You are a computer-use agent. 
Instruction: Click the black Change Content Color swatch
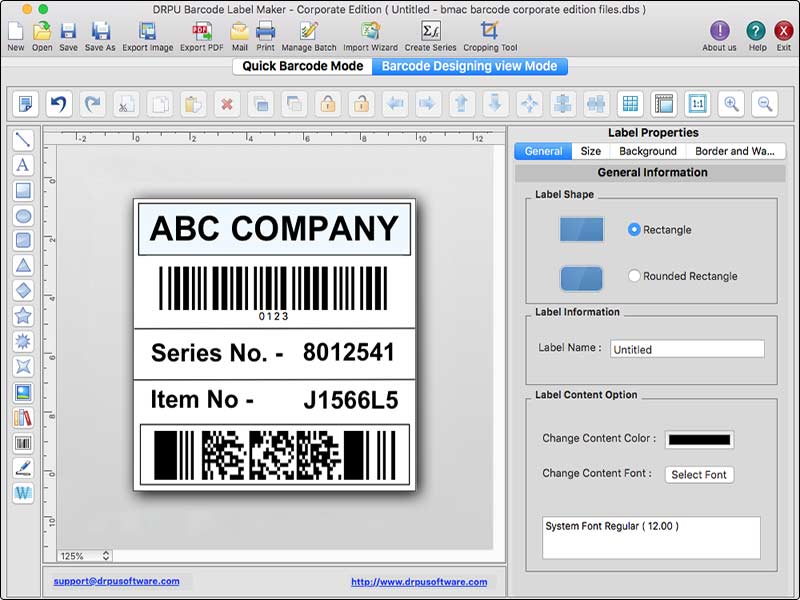click(x=699, y=440)
